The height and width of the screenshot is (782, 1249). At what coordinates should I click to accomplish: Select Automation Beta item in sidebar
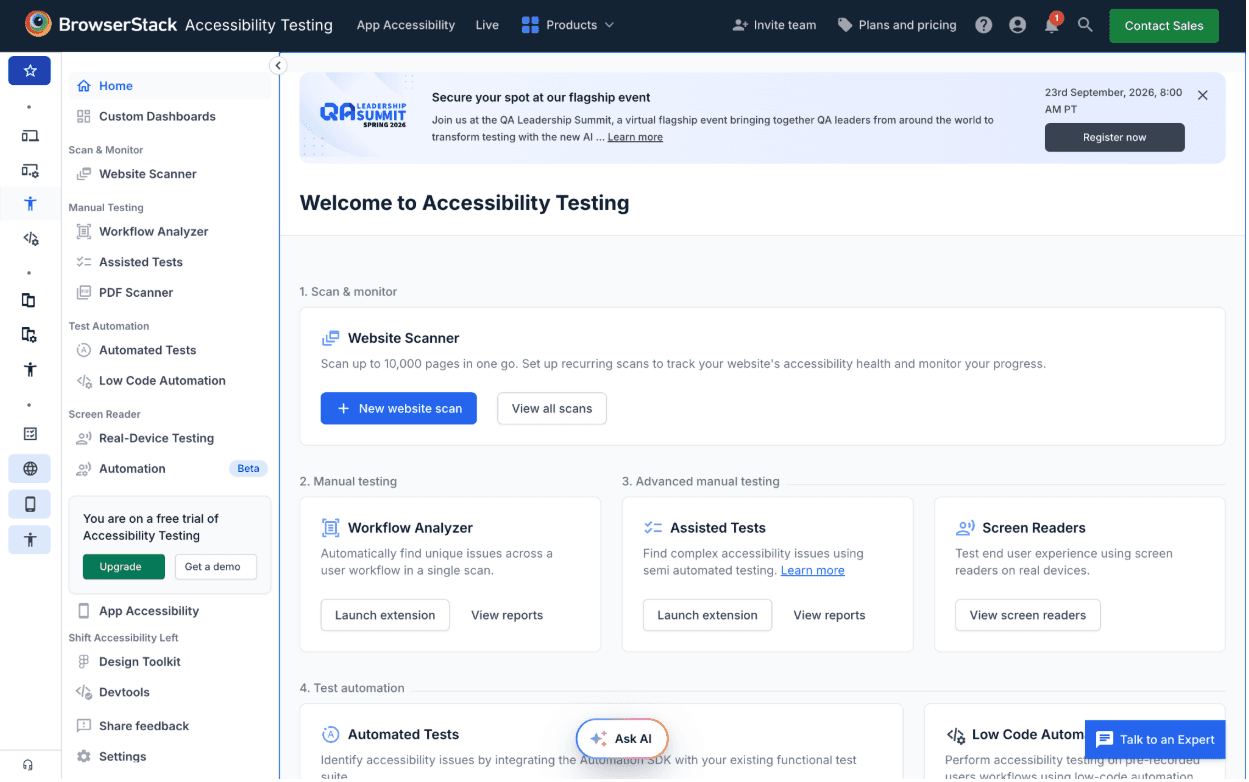click(x=169, y=470)
